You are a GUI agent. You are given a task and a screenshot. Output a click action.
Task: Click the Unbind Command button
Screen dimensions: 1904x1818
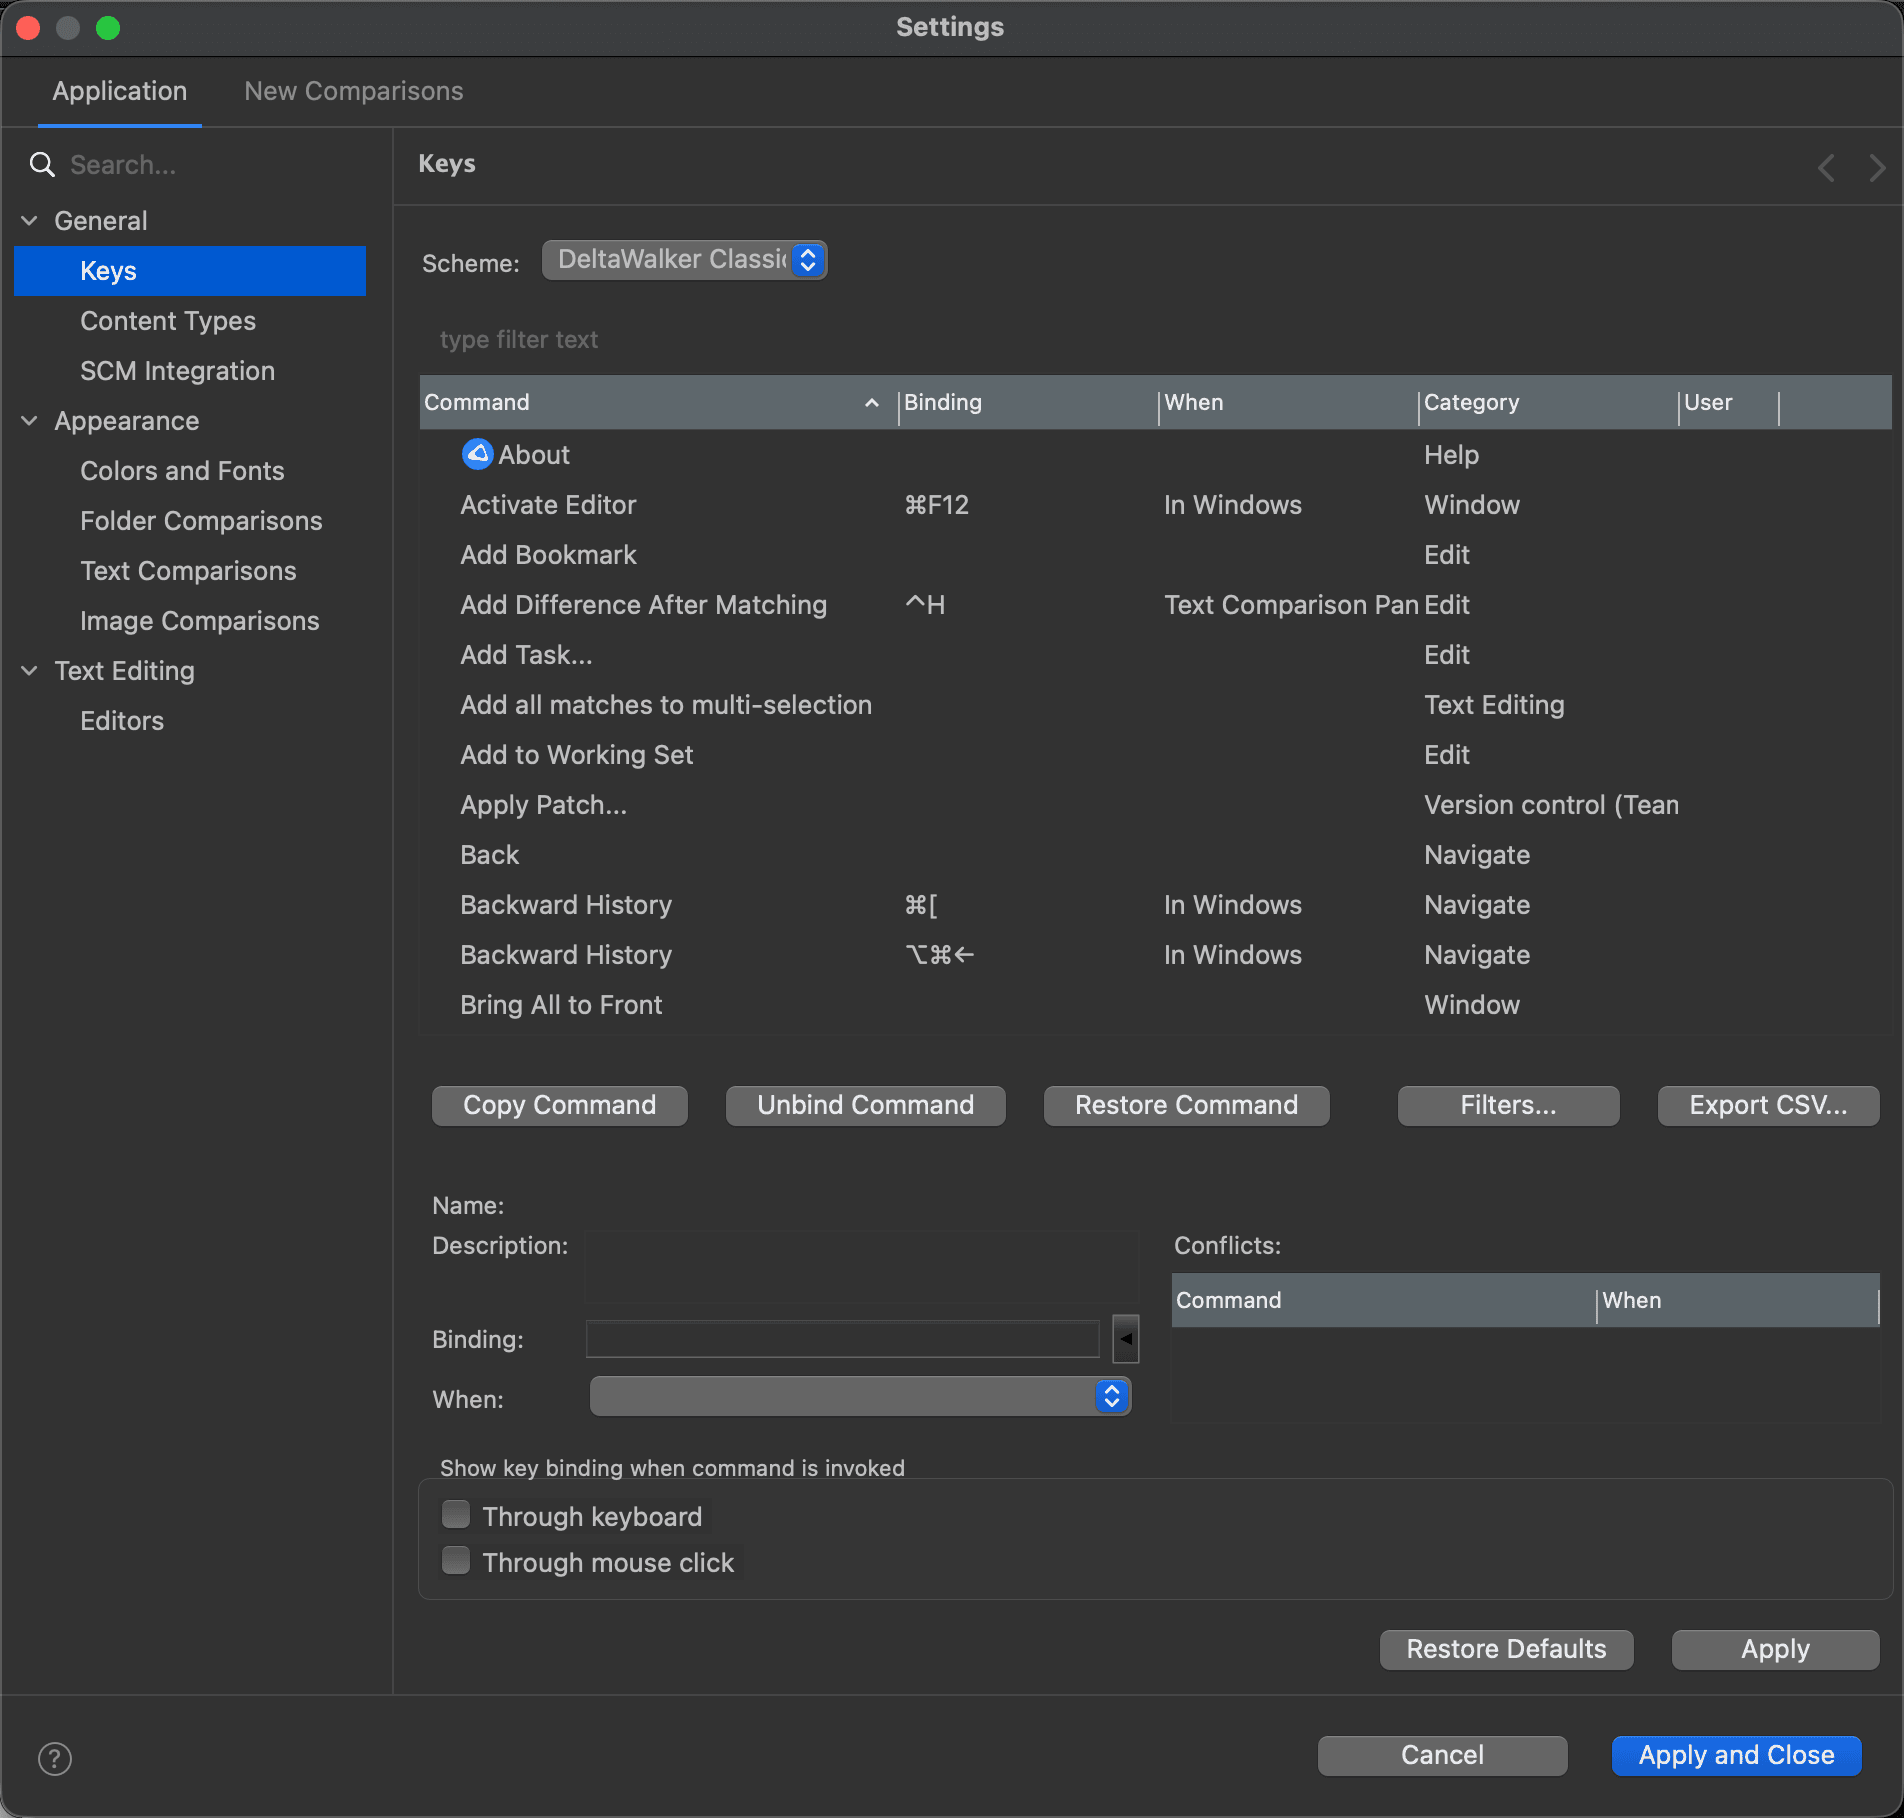866,1105
